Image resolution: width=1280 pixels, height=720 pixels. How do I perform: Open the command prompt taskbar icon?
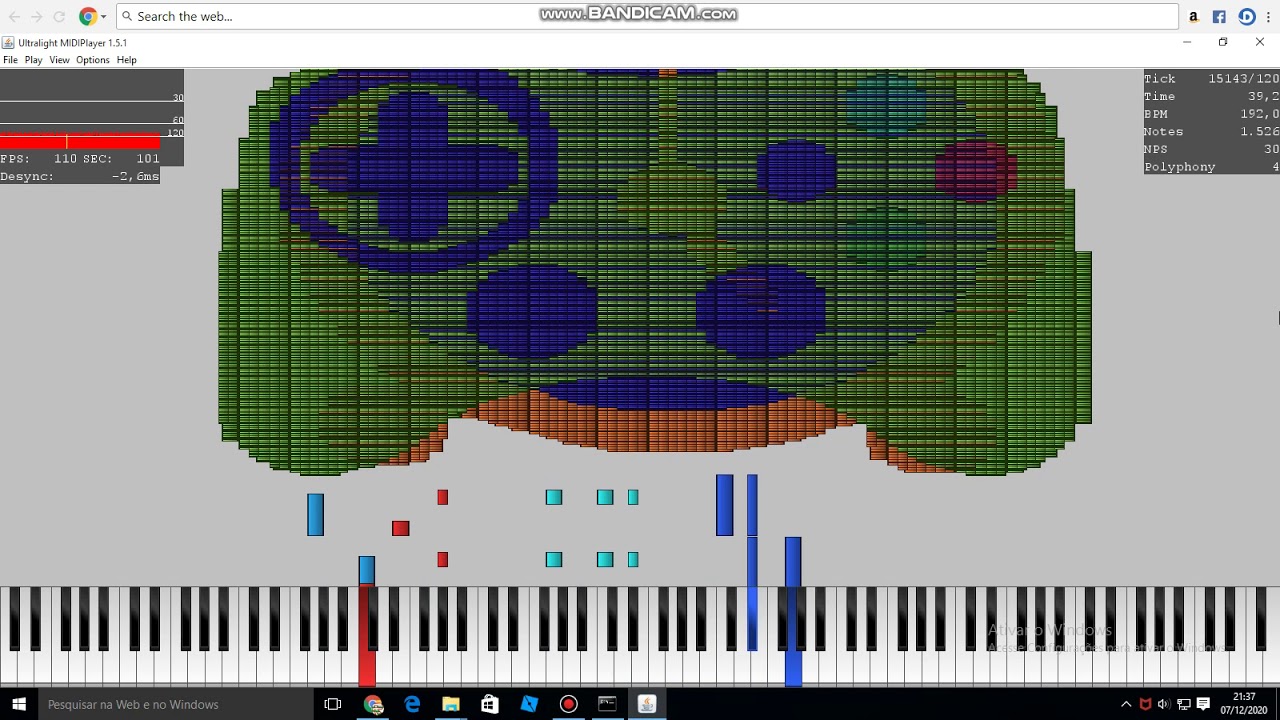[607, 704]
